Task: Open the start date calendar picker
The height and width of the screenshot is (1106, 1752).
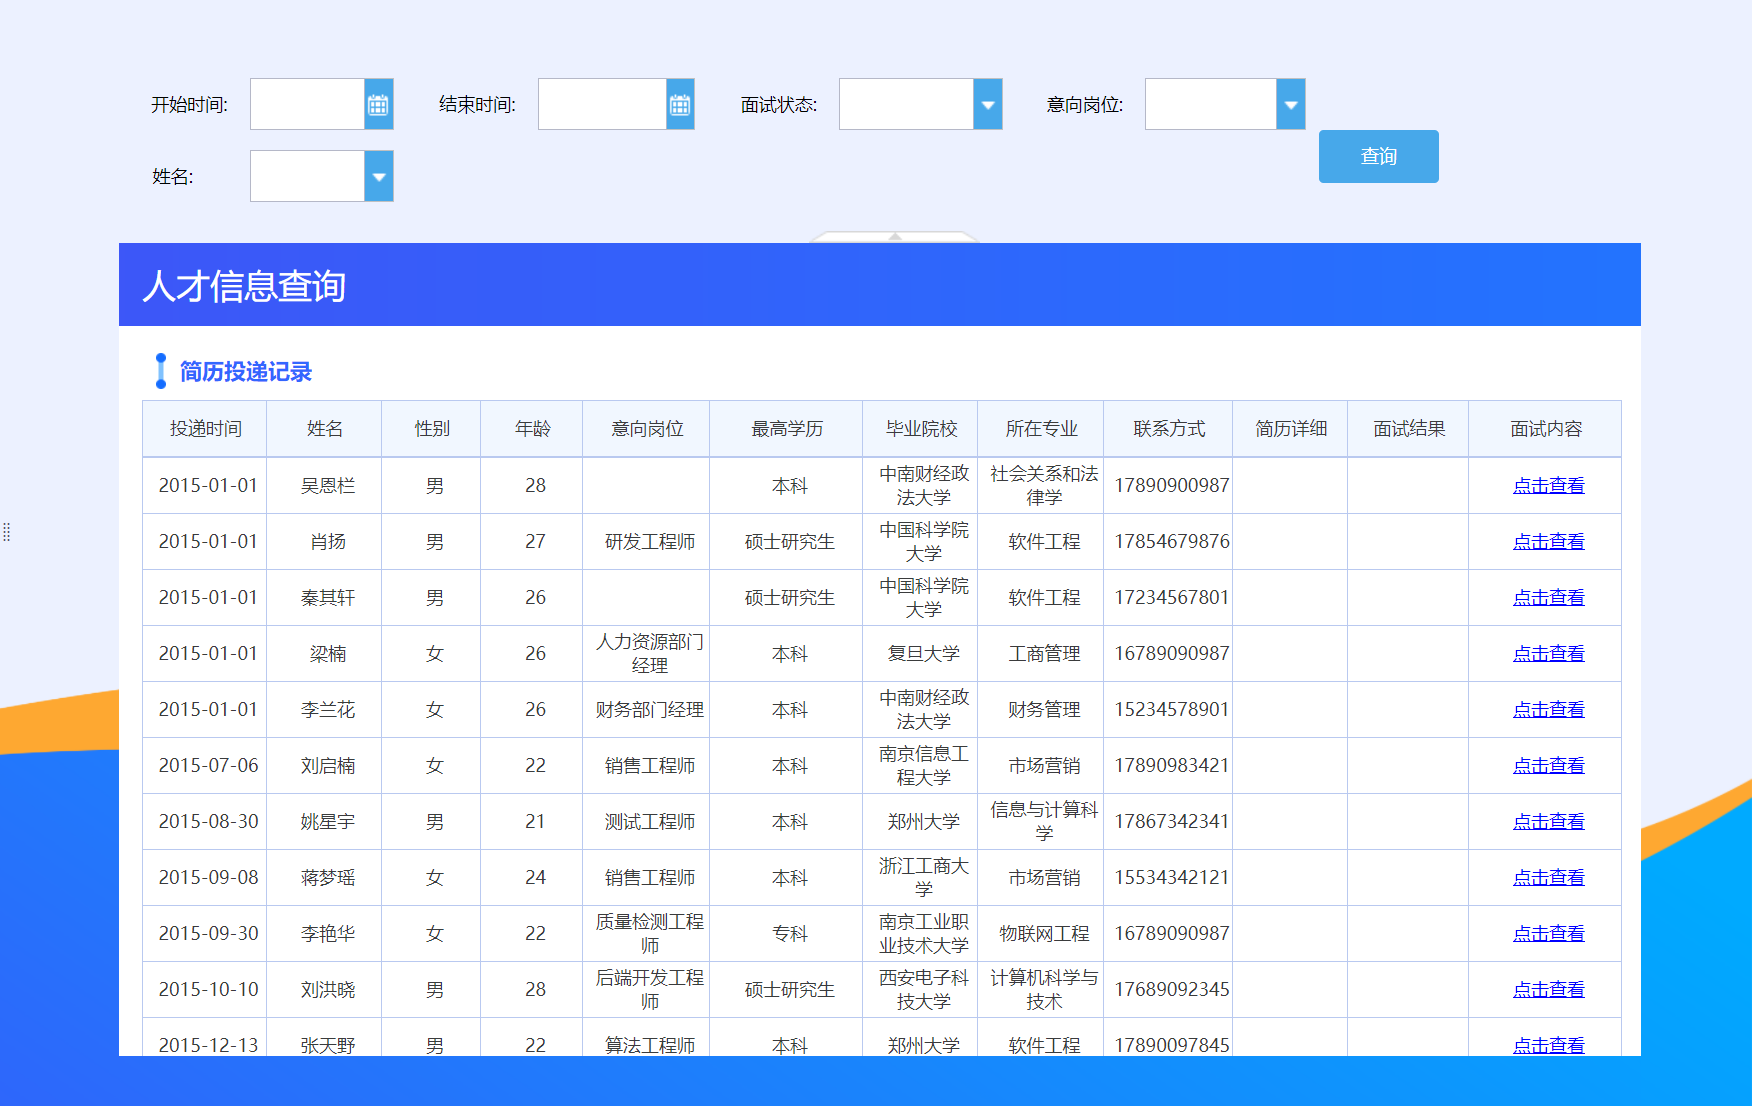Action: (377, 104)
